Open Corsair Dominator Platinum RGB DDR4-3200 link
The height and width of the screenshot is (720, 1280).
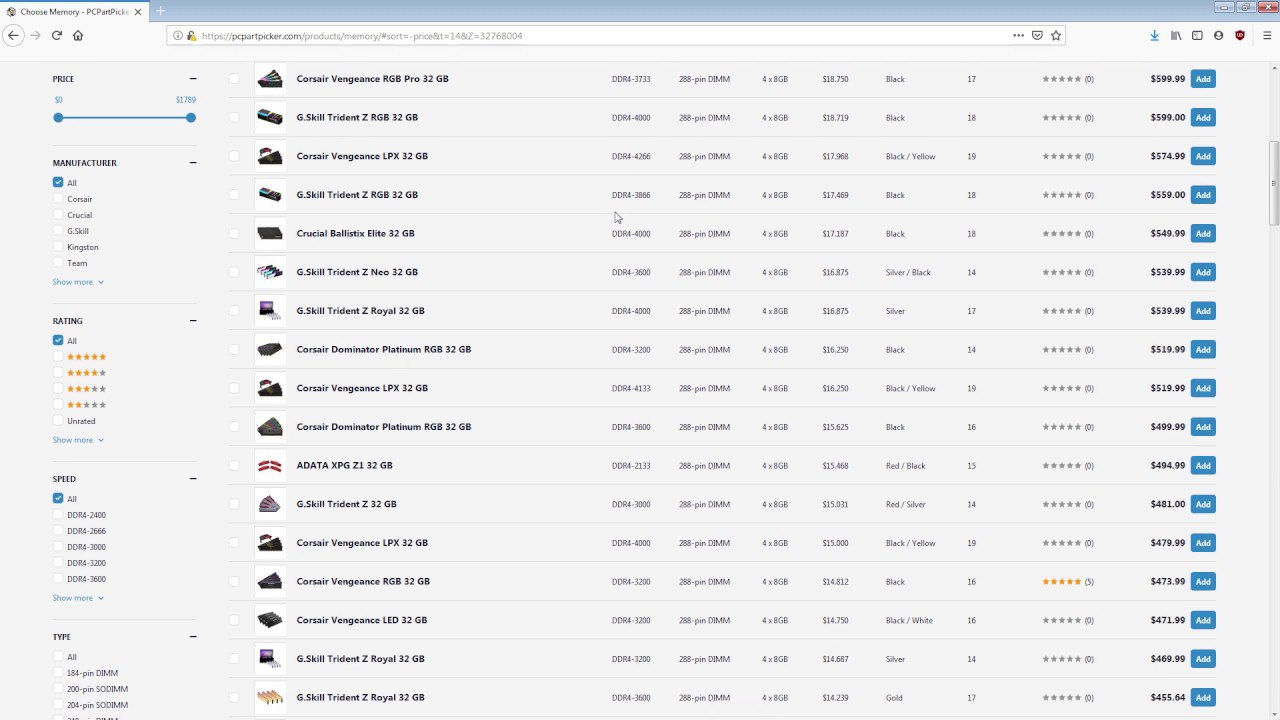pos(384,349)
